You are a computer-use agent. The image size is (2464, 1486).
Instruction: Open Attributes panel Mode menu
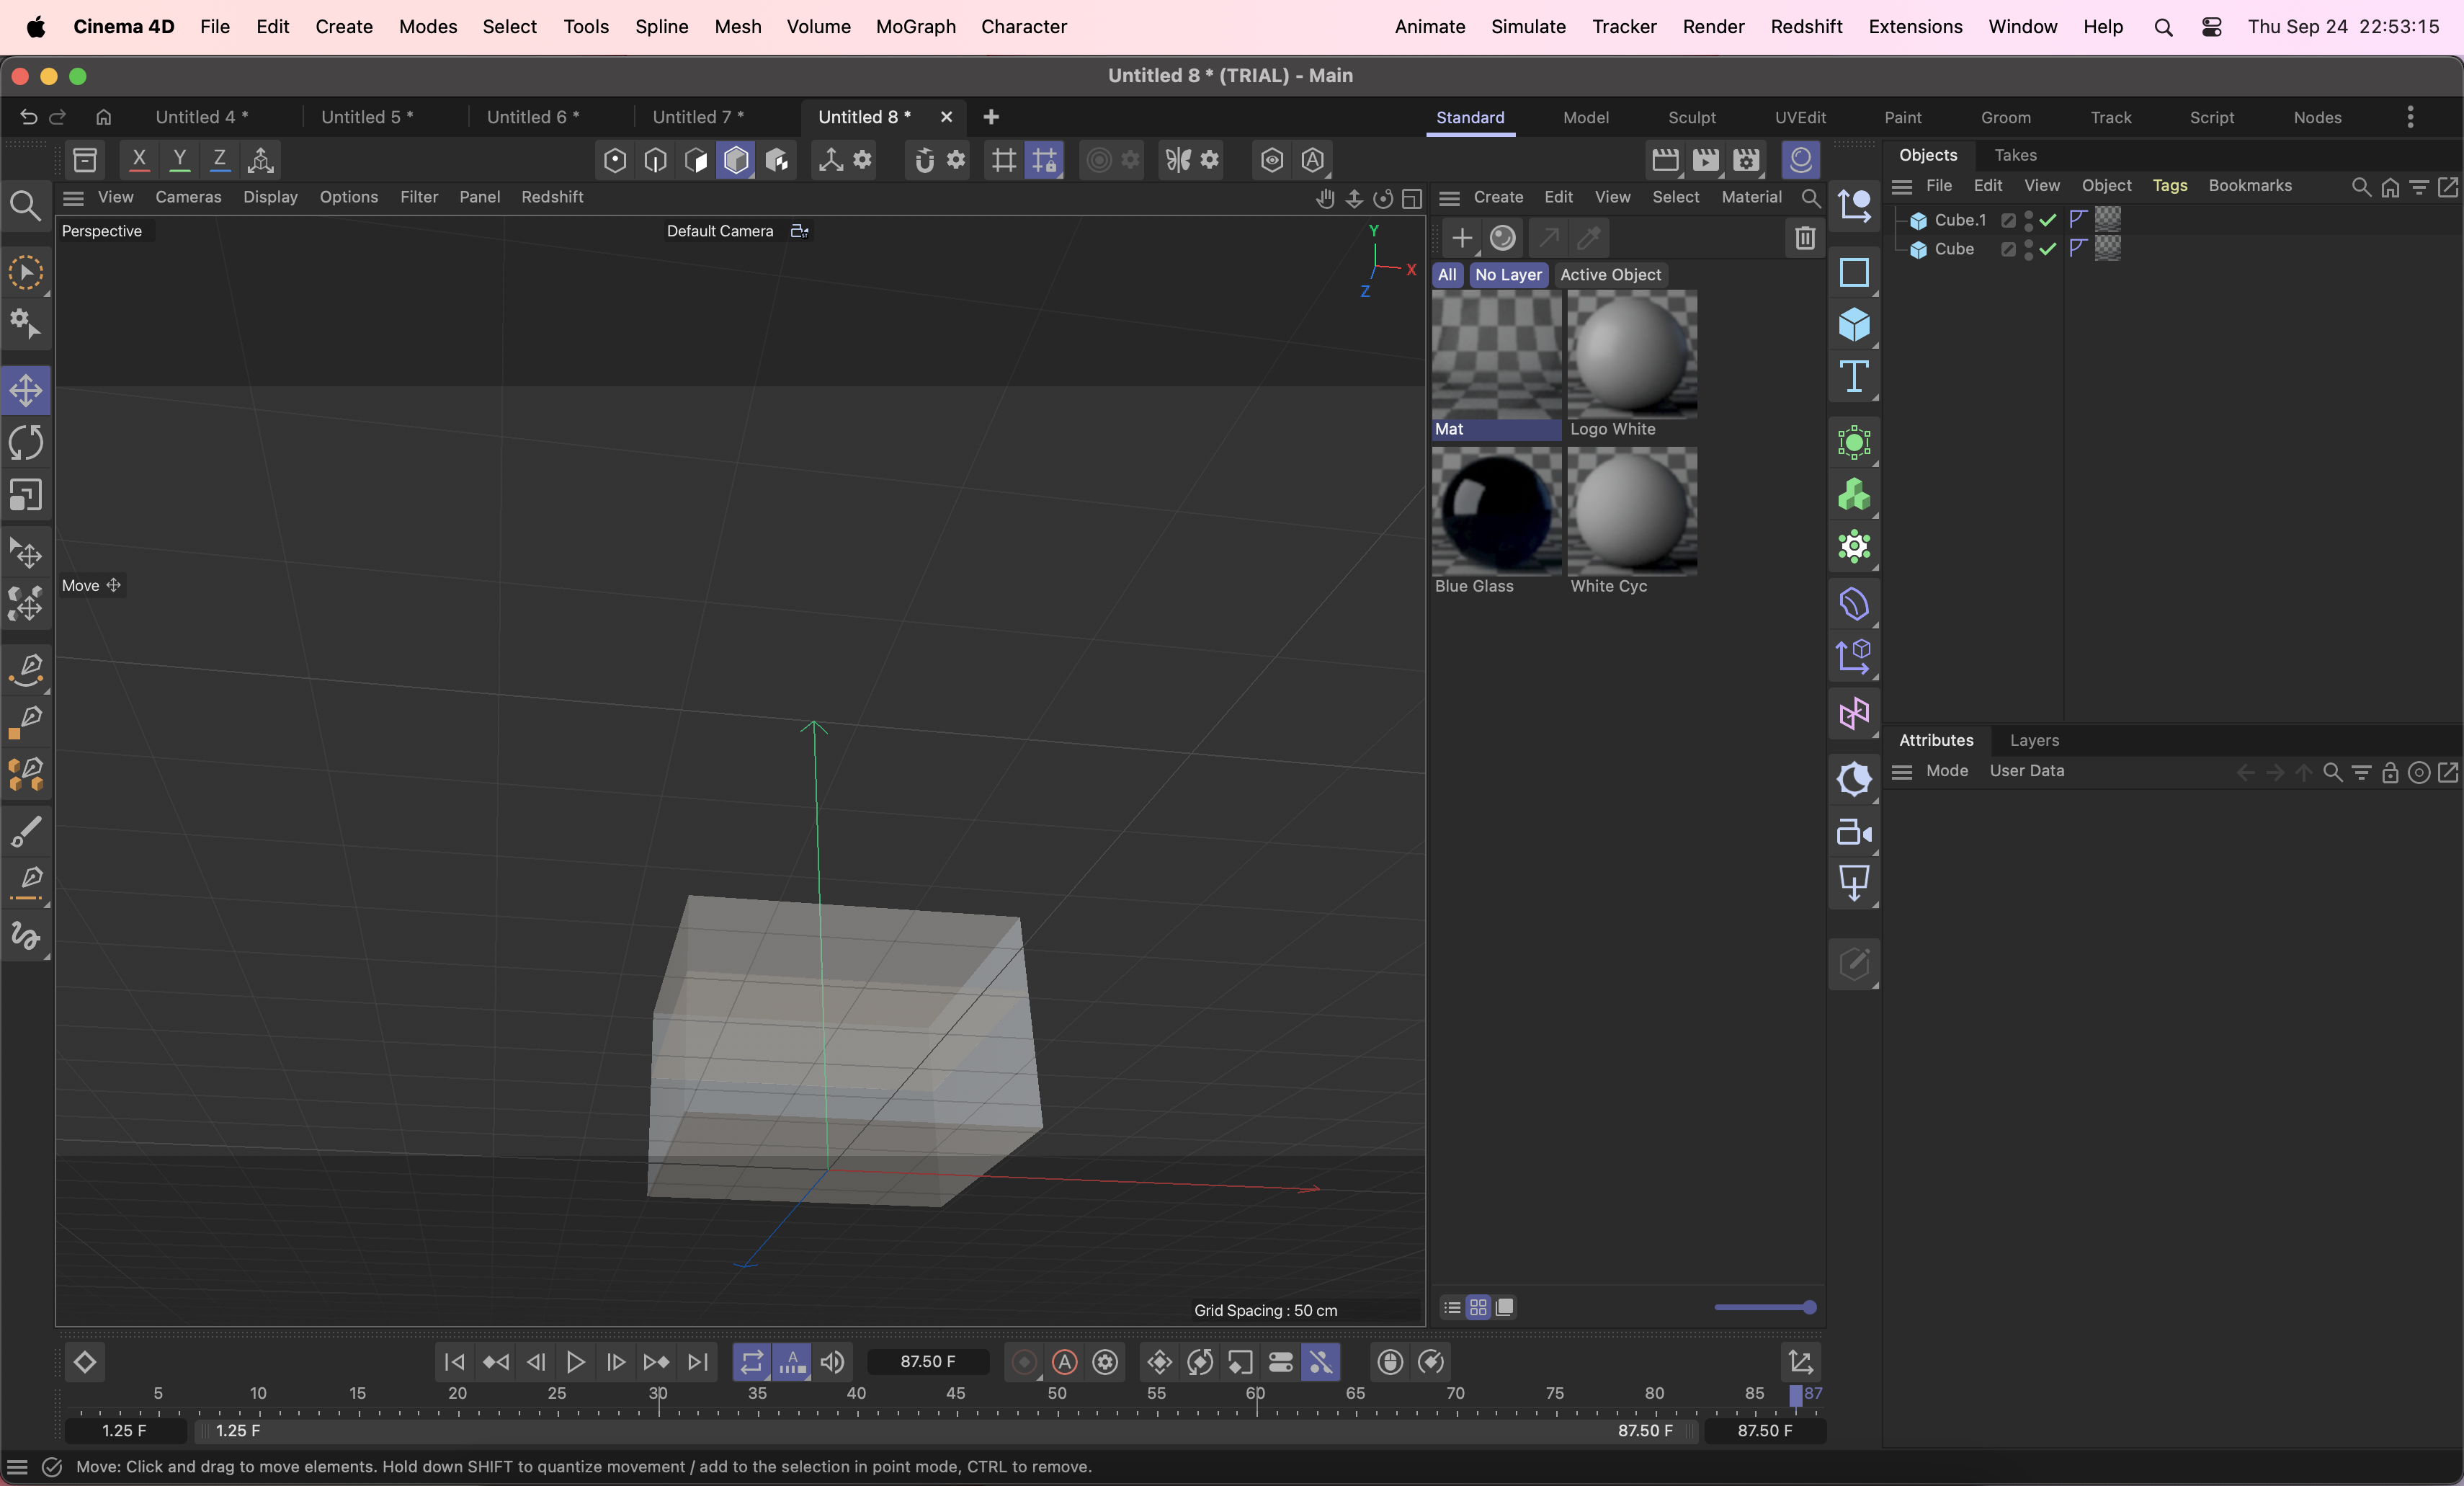(1946, 771)
